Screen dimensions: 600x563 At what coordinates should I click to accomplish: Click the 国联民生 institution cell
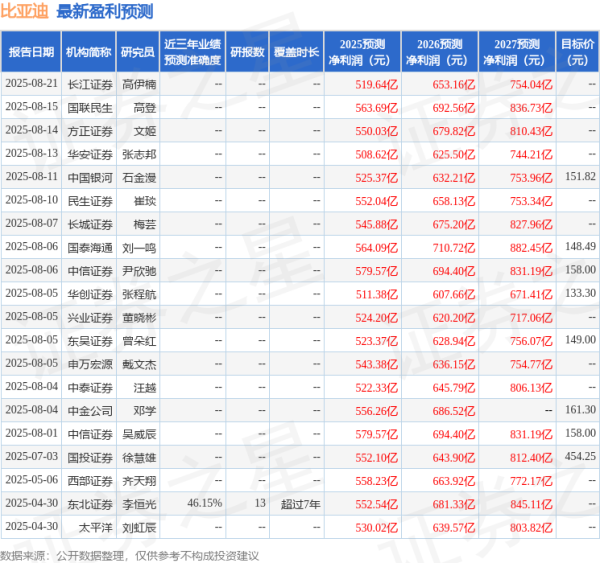(x=90, y=108)
